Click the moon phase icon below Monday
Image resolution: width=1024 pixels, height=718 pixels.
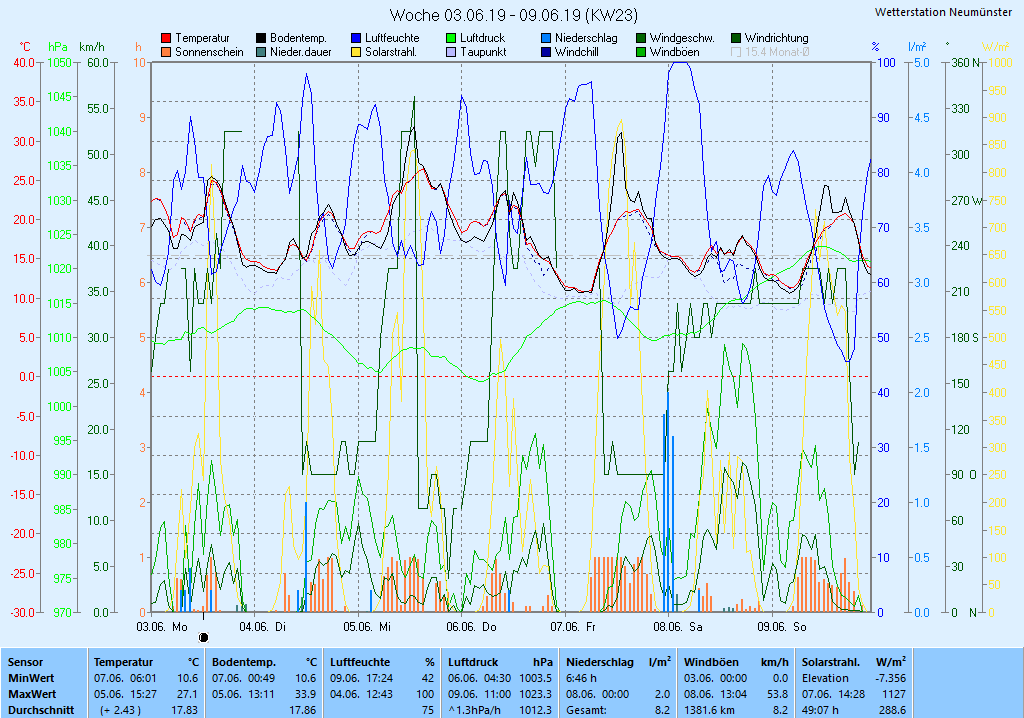pyautogui.click(x=204, y=637)
